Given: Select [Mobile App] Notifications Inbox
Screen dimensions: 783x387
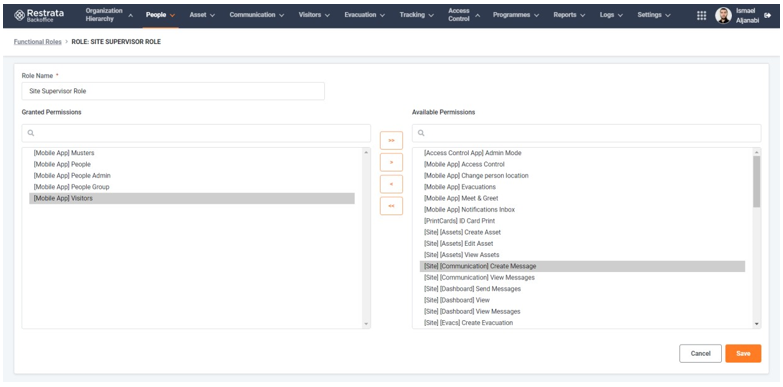Looking at the screenshot, I should click(582, 210).
